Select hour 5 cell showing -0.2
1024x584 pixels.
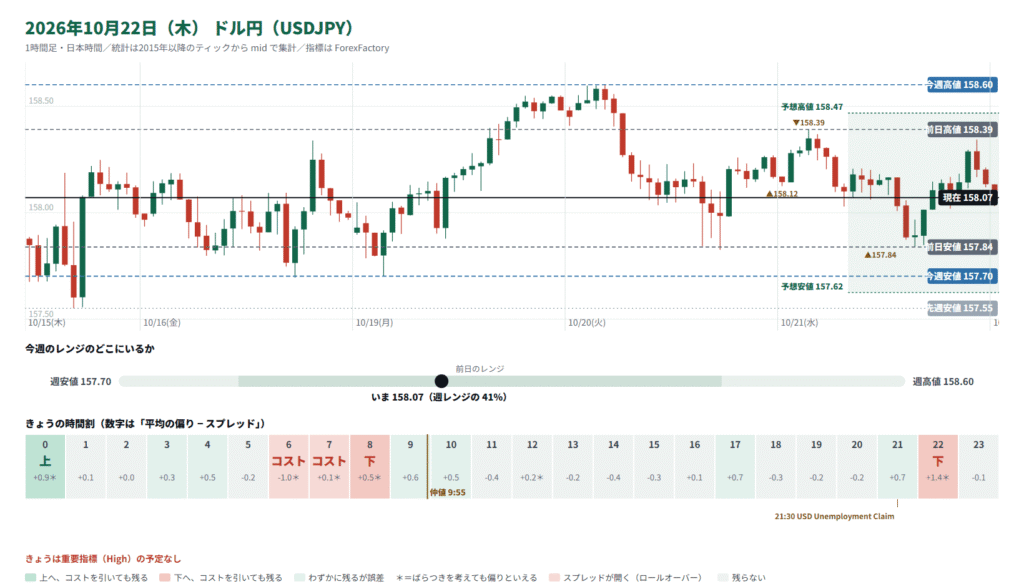(x=248, y=466)
